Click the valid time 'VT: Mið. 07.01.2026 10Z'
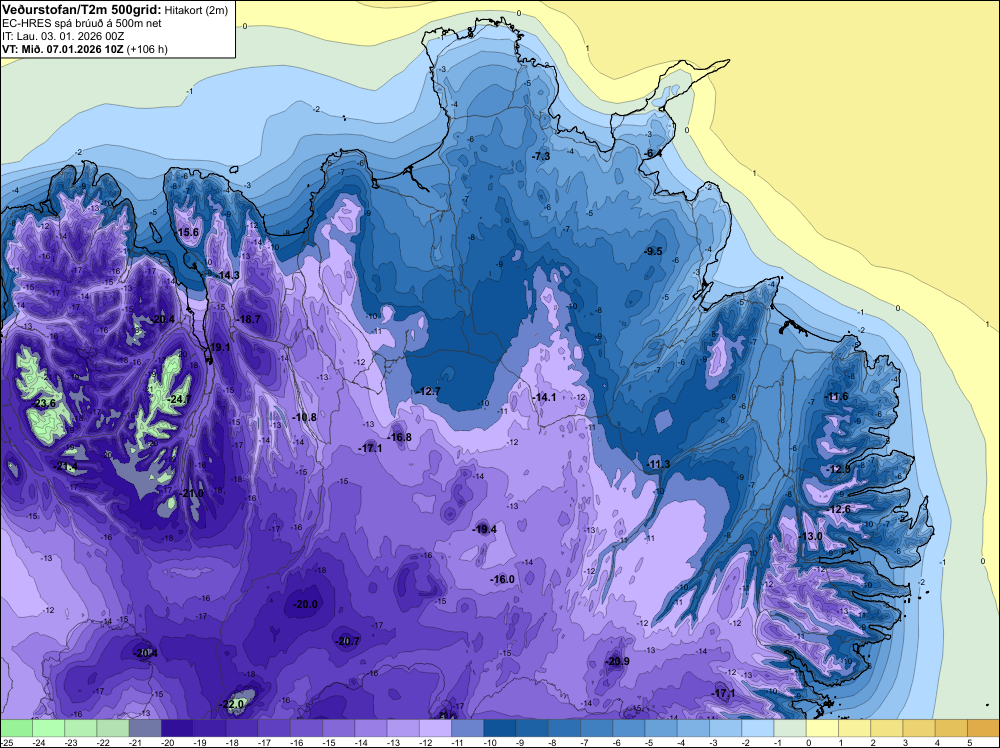 pos(62,49)
